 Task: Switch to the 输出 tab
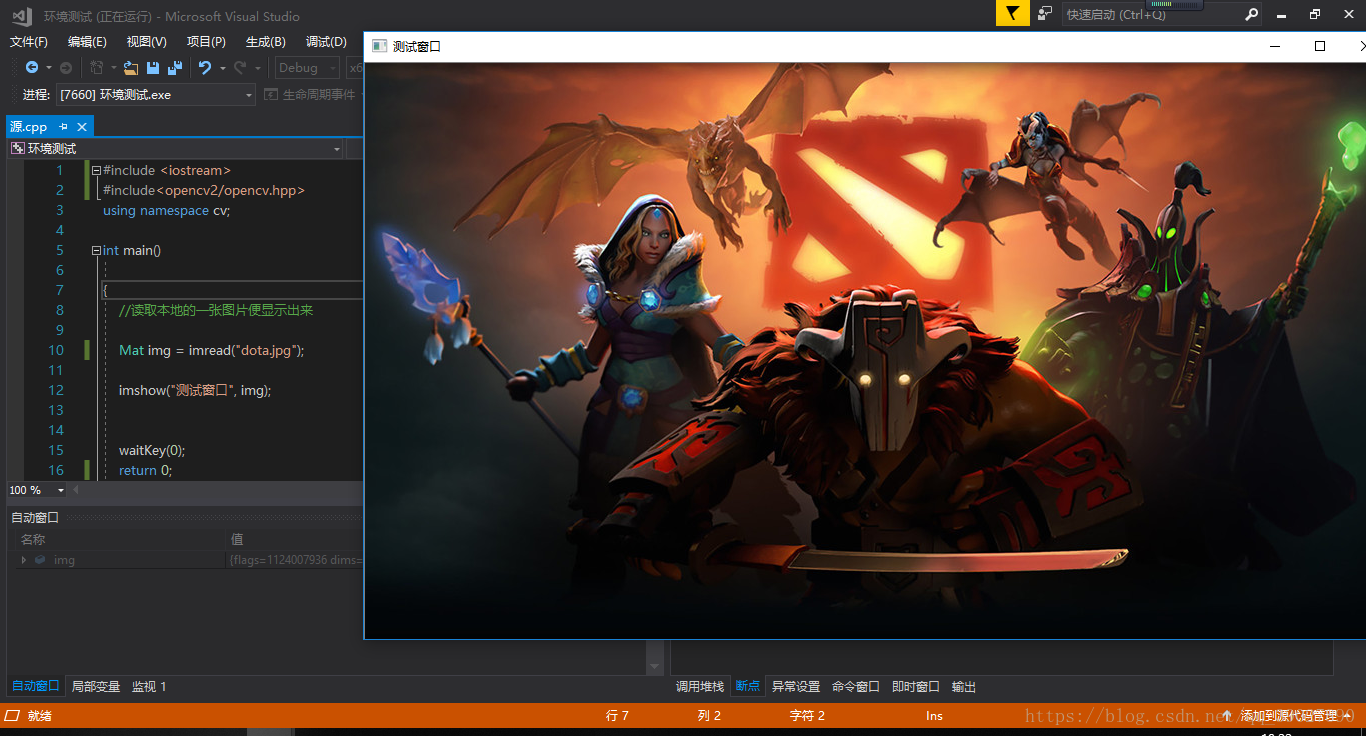pos(964,686)
